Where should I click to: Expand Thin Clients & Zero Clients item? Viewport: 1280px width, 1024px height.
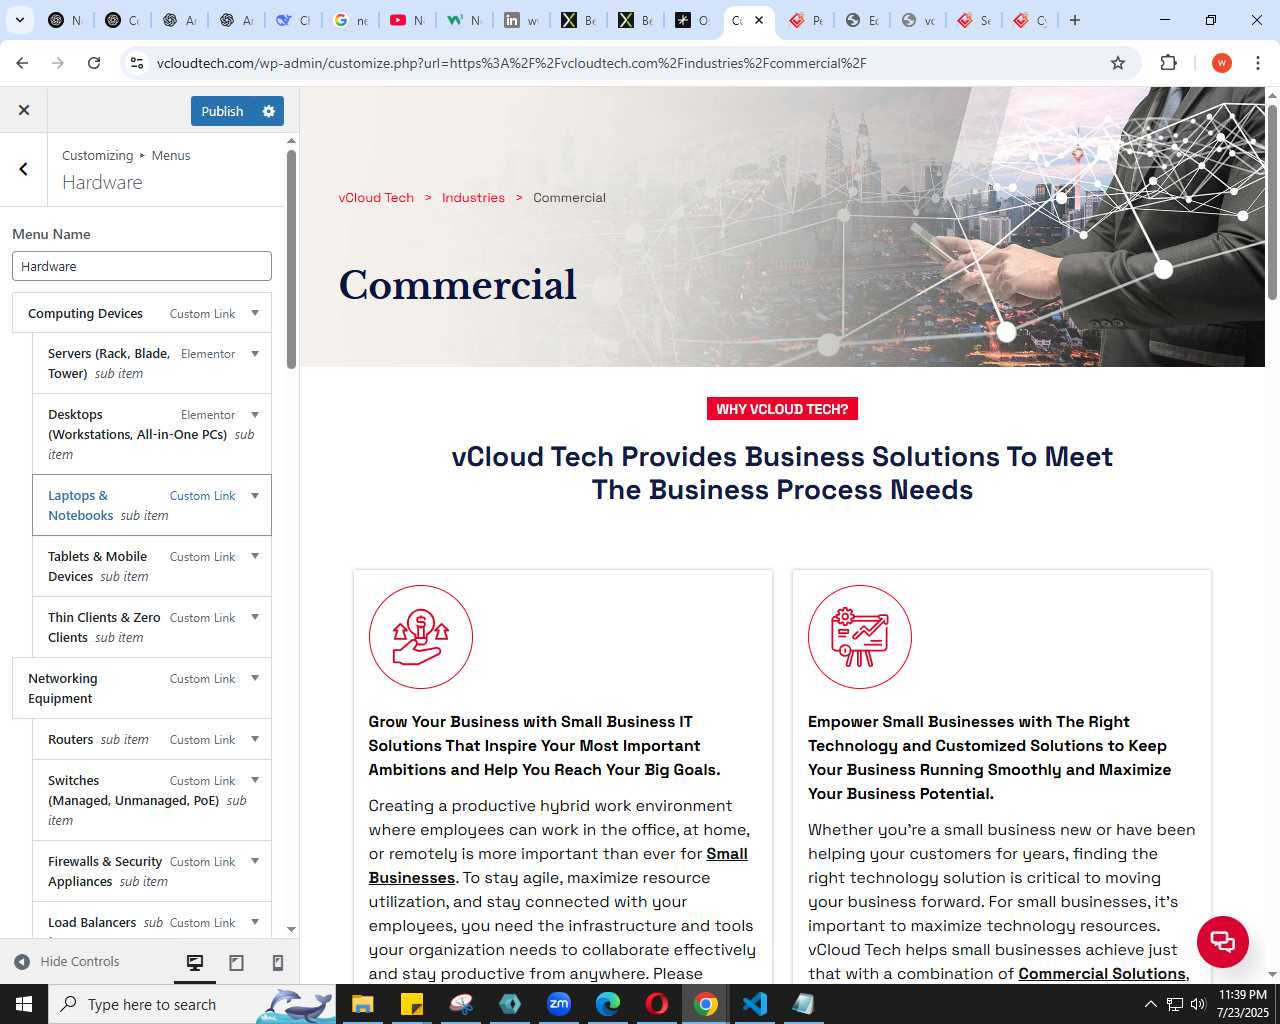coord(255,617)
